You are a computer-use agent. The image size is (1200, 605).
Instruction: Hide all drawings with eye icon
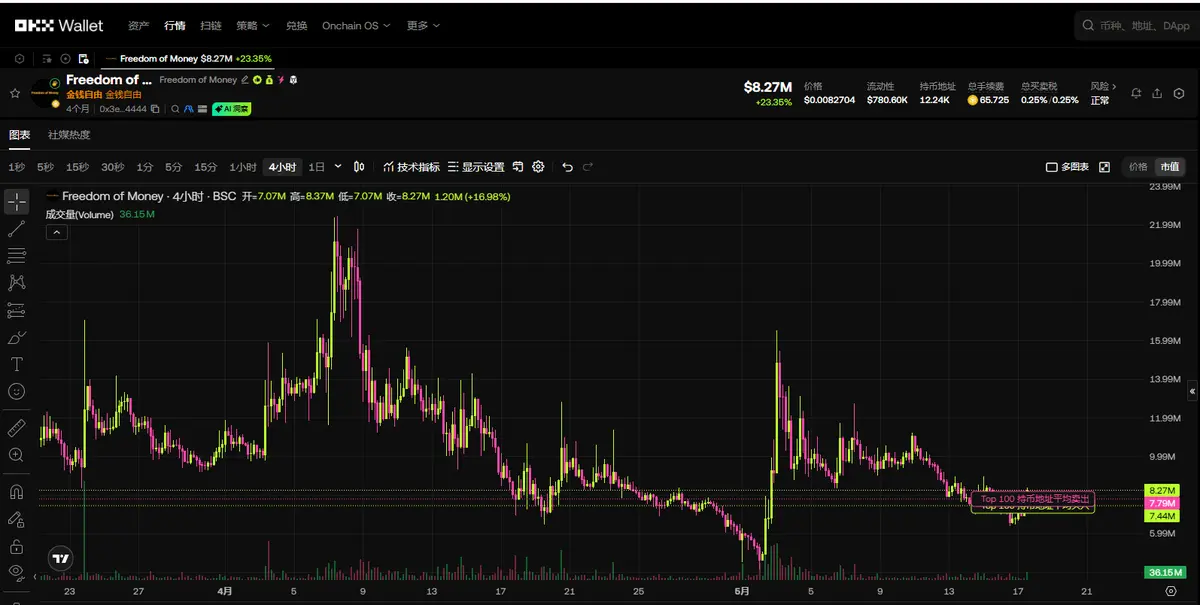16,573
